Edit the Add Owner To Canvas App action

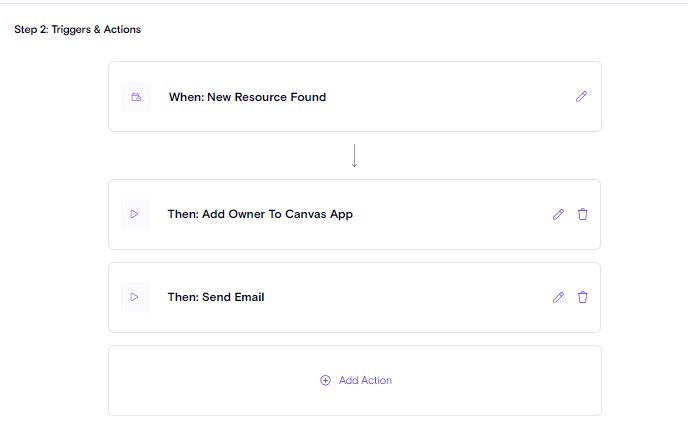point(558,214)
